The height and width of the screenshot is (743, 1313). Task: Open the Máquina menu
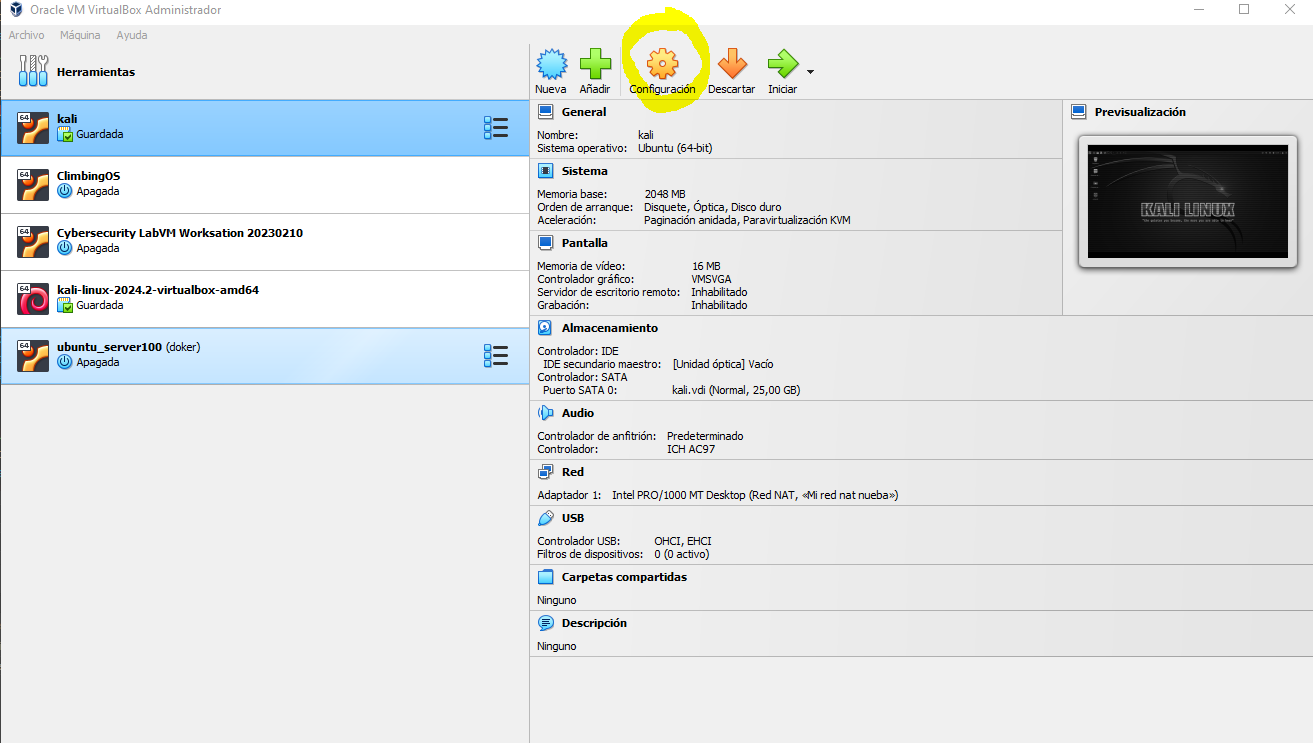point(80,35)
